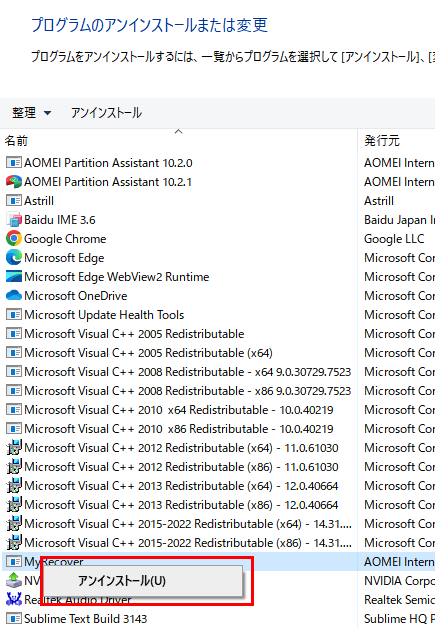Sort by the 発行元 column header
The height and width of the screenshot is (628, 435).
[382, 141]
